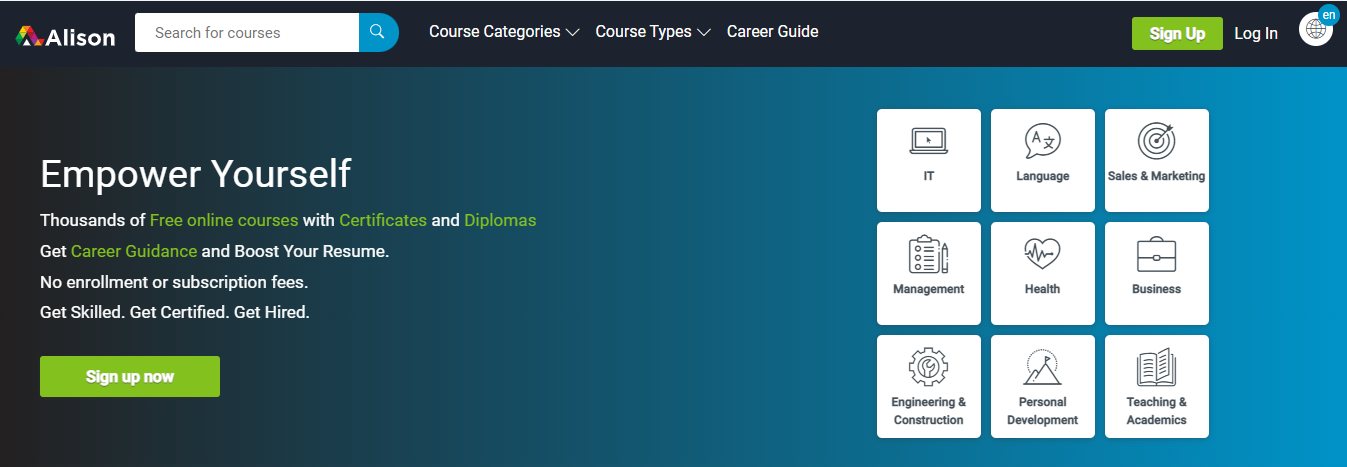Image resolution: width=1347 pixels, height=467 pixels.
Task: Choose the Sales & Marketing target tile
Action: coord(1156,160)
